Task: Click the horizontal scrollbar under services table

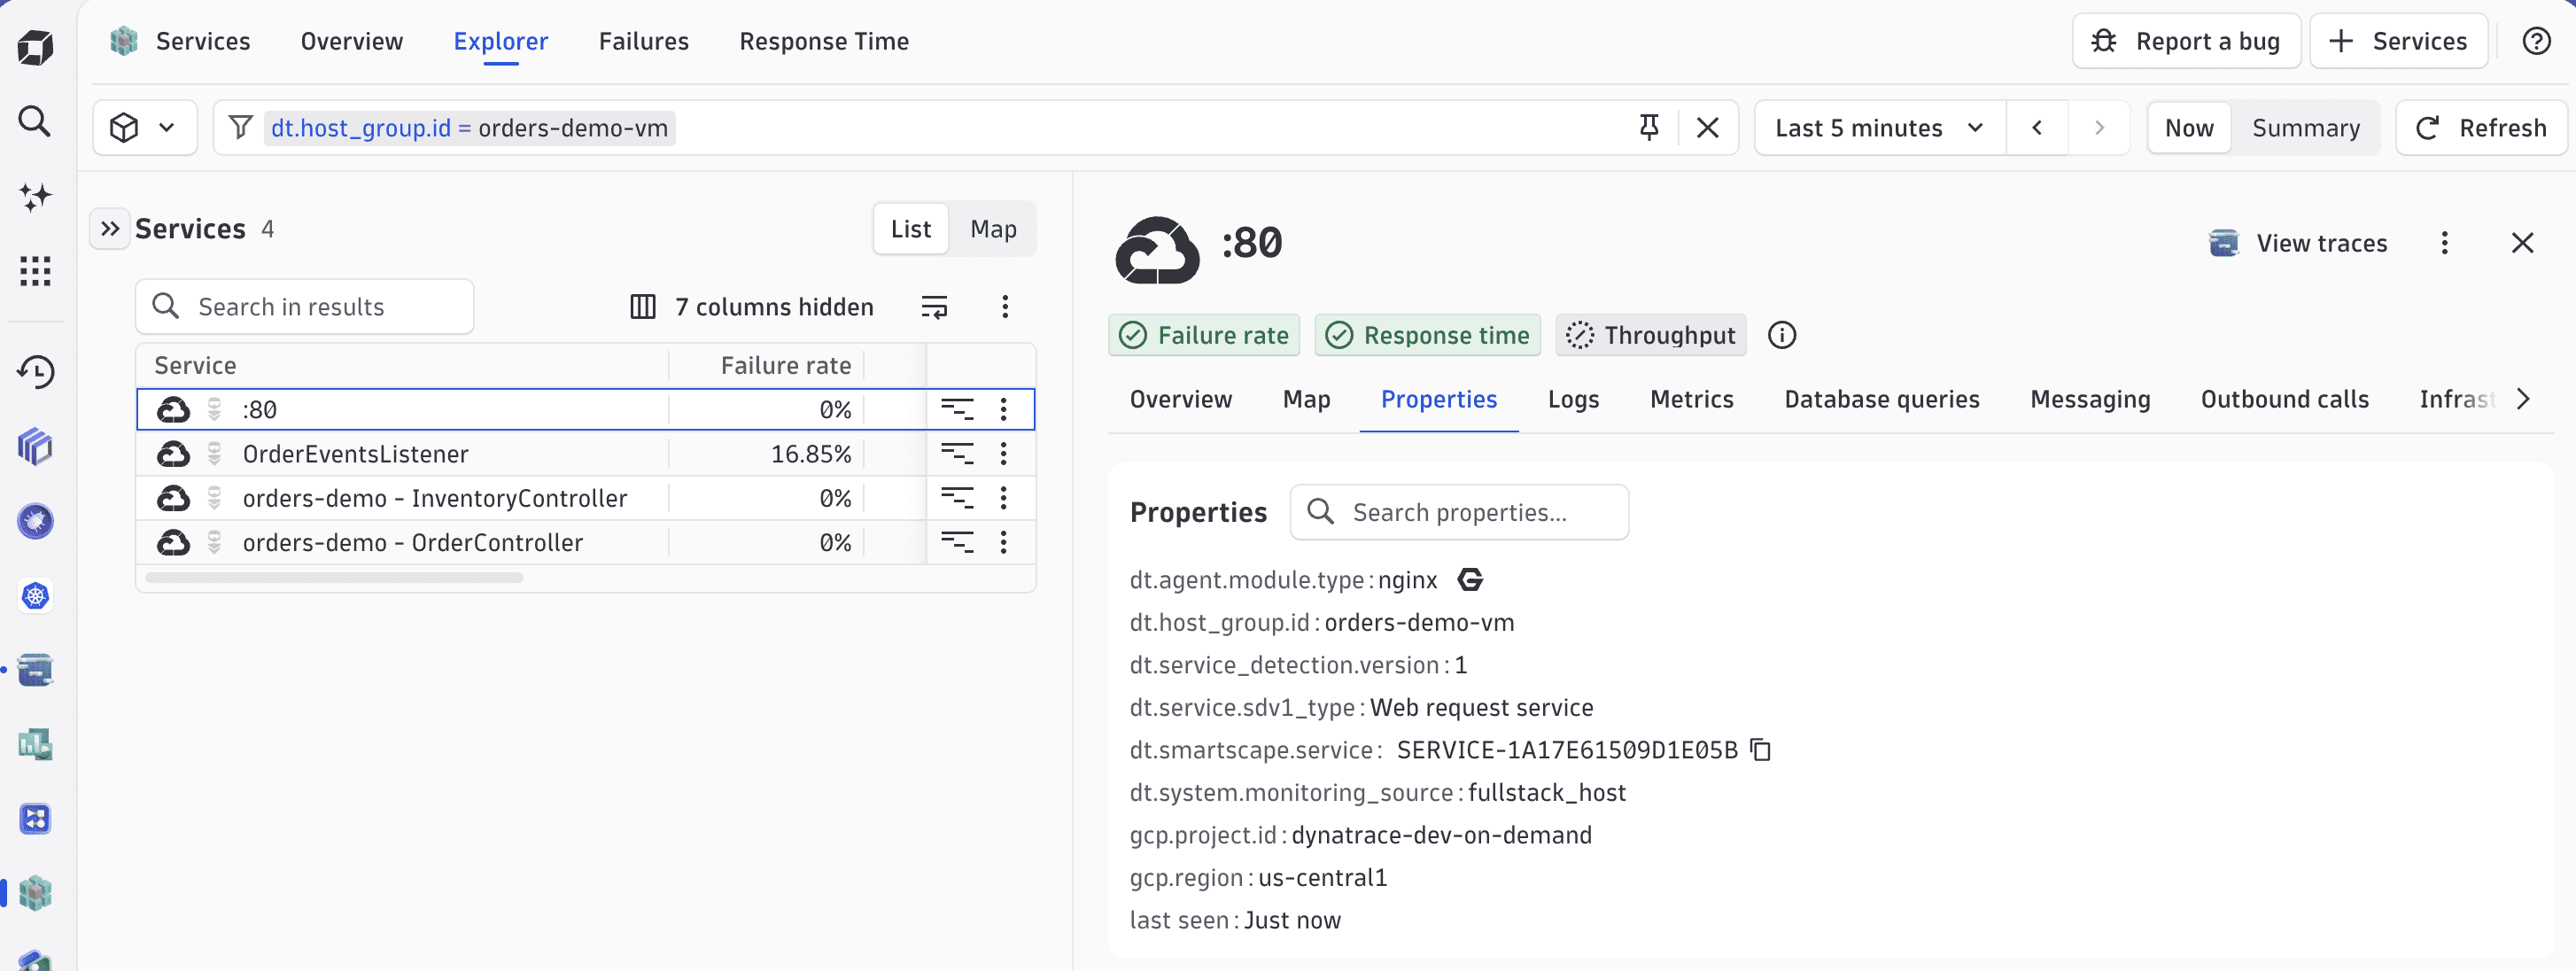Action: [334, 577]
